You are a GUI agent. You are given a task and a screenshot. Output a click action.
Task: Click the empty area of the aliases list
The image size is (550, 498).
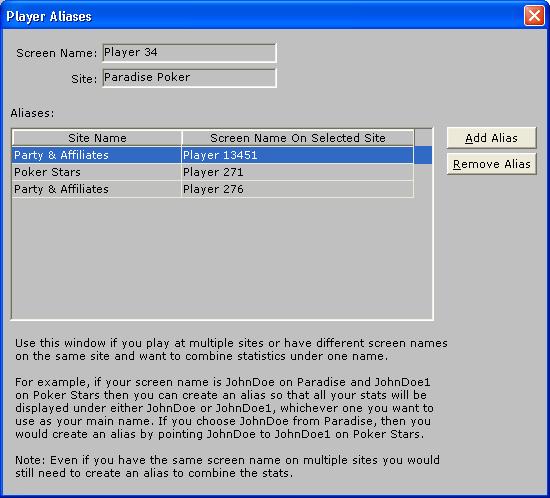[x=222, y=258]
